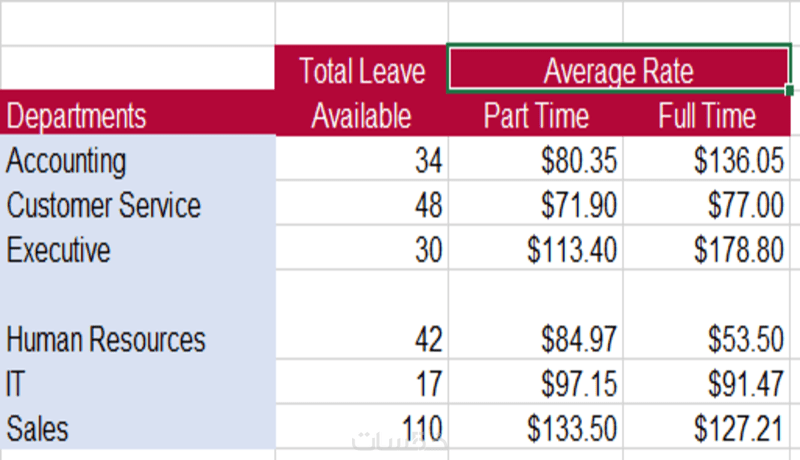Click the Executive department cell
The height and width of the screenshot is (460, 800).
point(138,248)
